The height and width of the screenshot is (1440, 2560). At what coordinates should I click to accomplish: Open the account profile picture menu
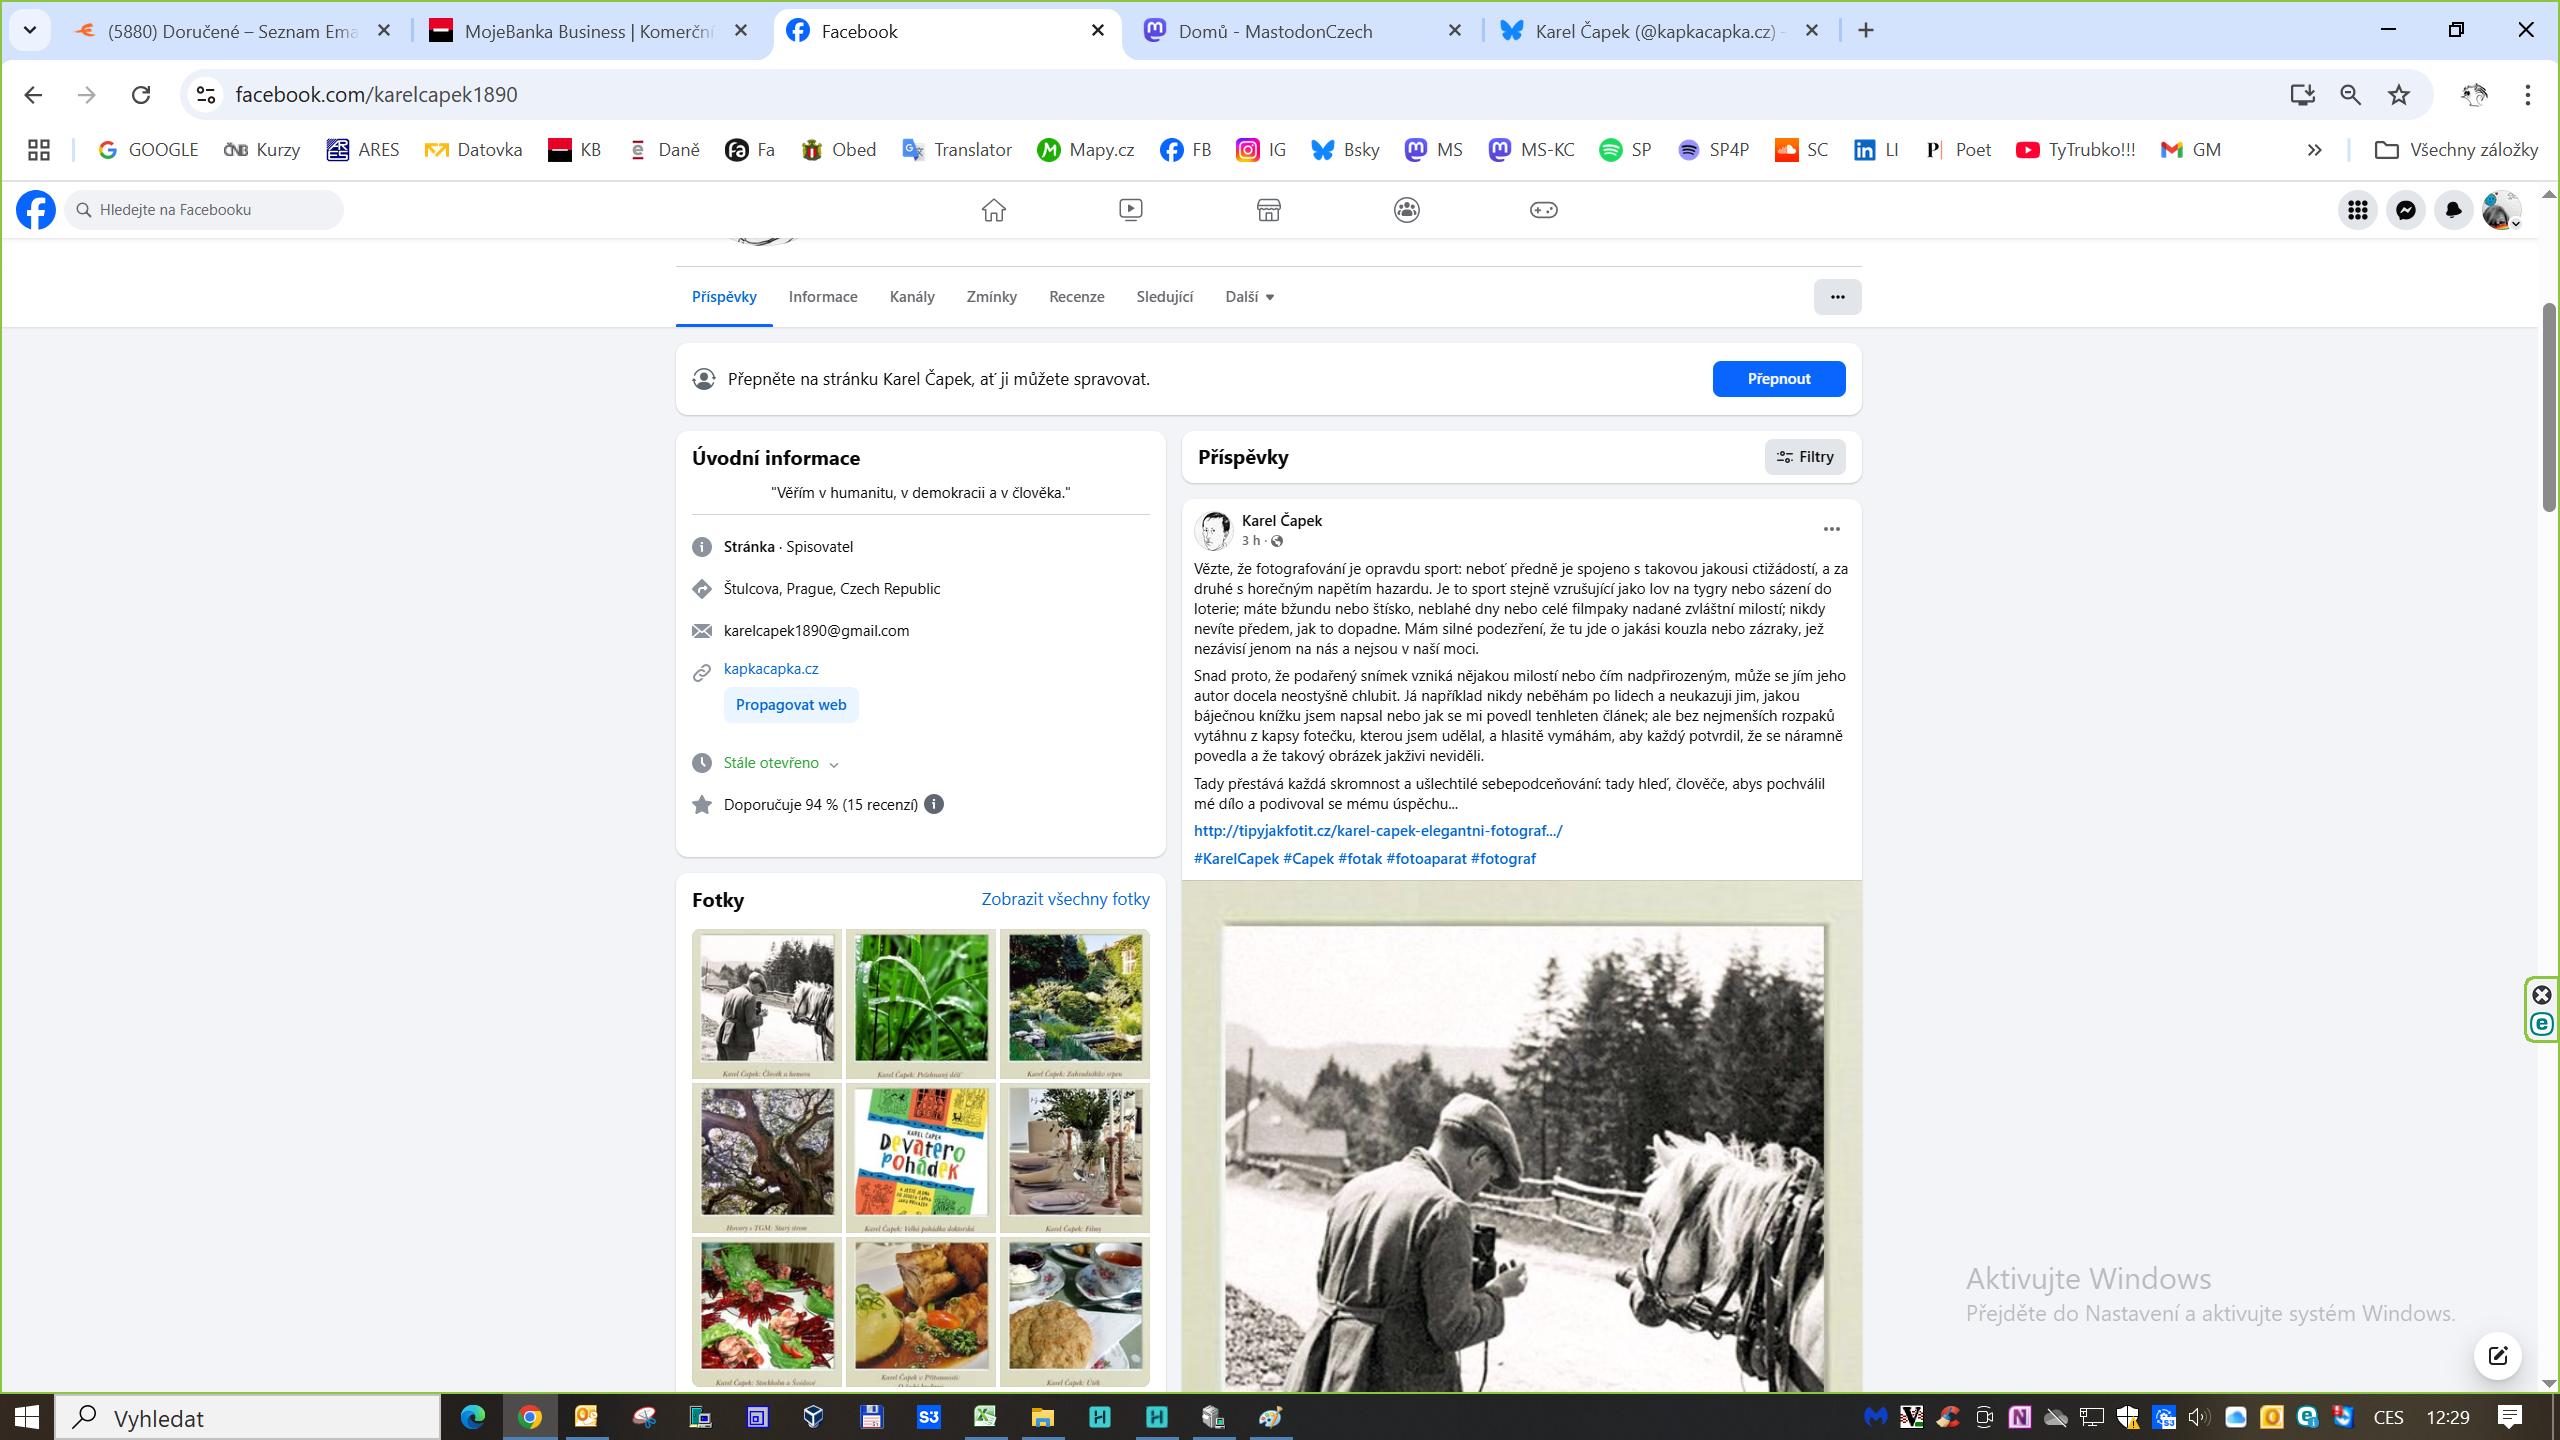[2500, 210]
